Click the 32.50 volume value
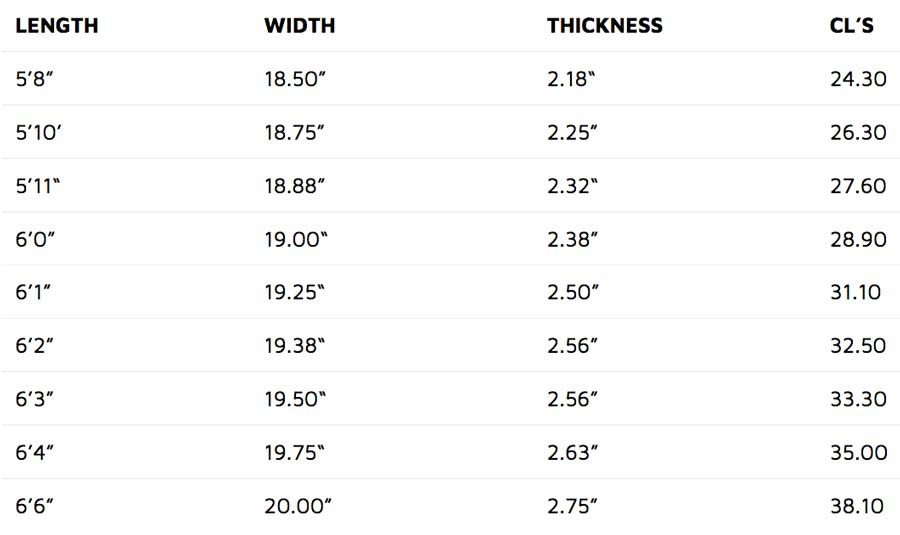This screenshot has height=535, width=900. 858,346
